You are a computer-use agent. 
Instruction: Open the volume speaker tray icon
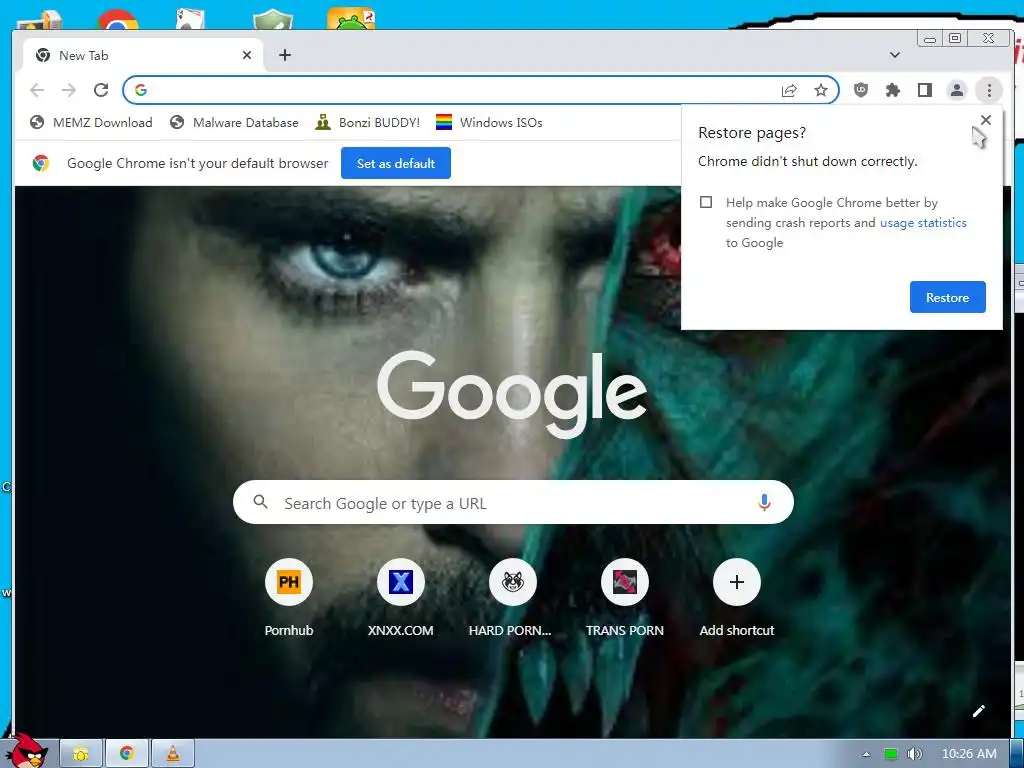915,754
